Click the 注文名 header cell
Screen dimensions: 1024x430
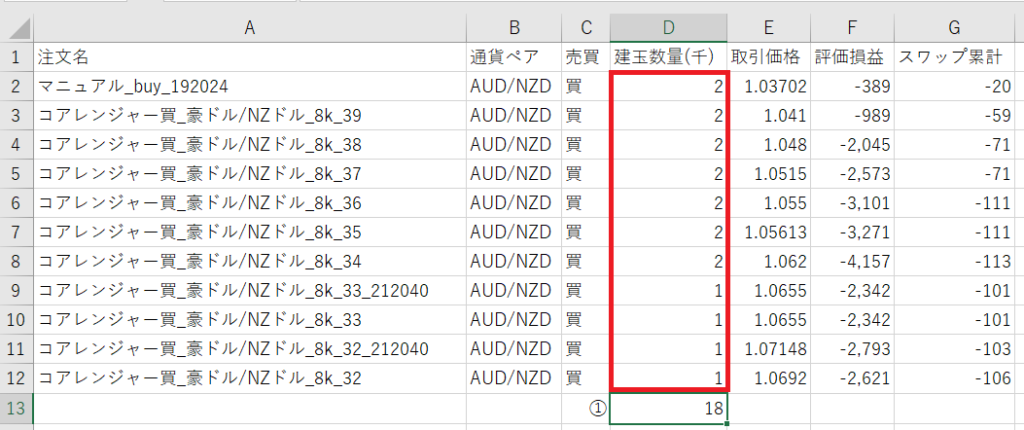249,56
